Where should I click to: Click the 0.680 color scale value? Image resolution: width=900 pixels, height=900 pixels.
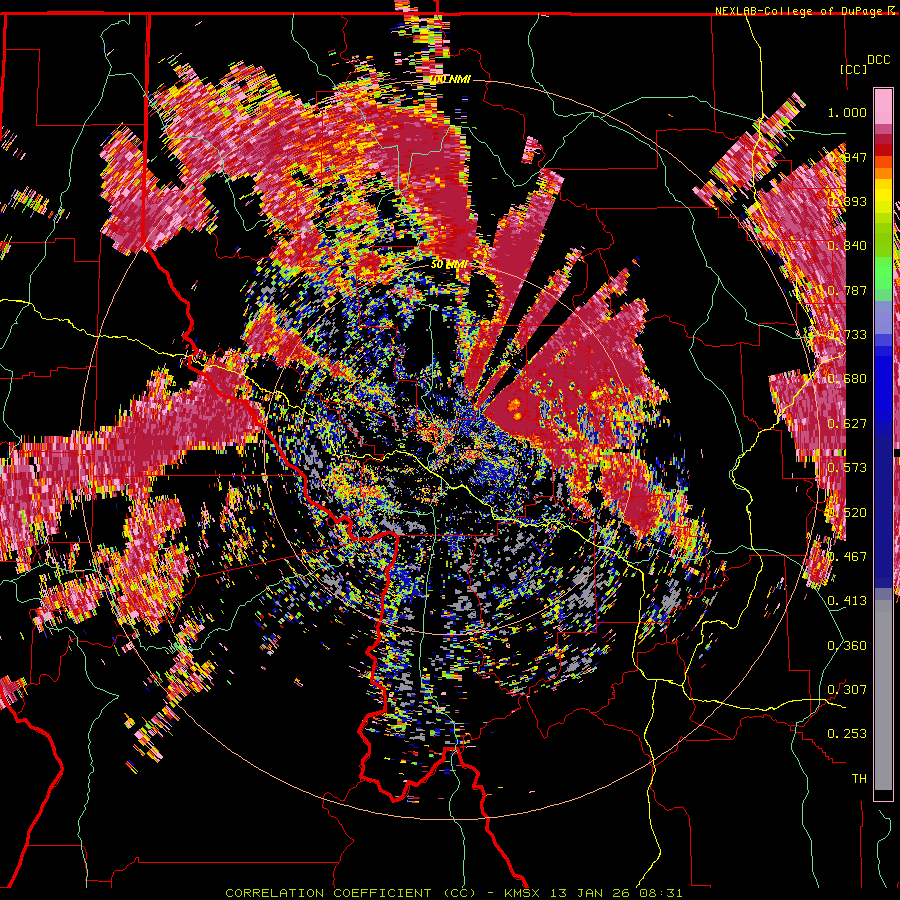coord(847,379)
